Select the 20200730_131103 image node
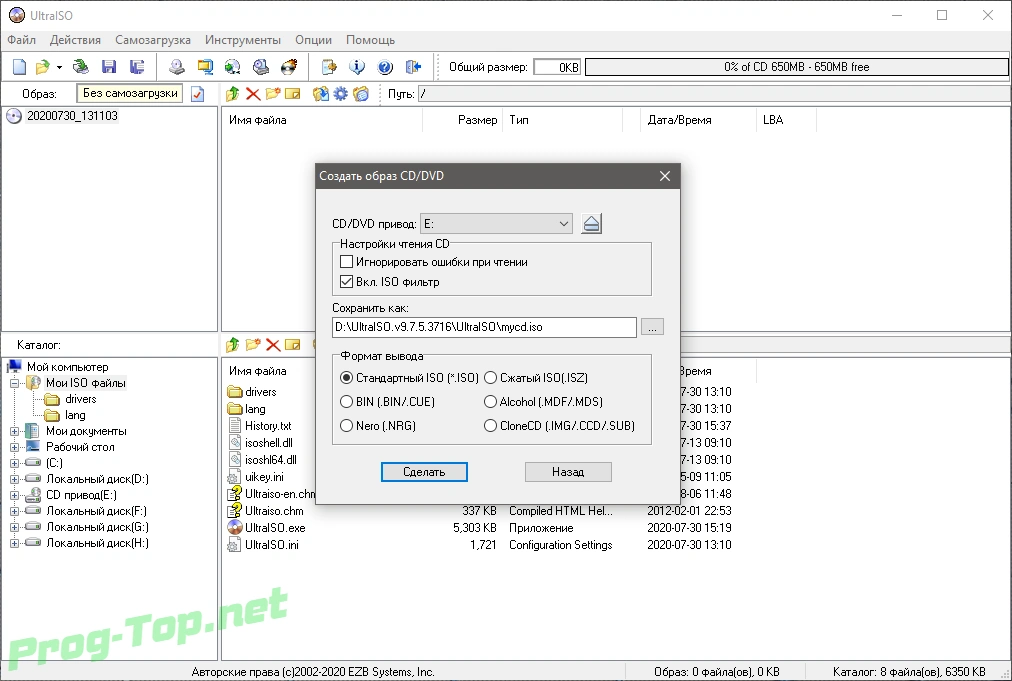1012x681 pixels. click(72, 116)
